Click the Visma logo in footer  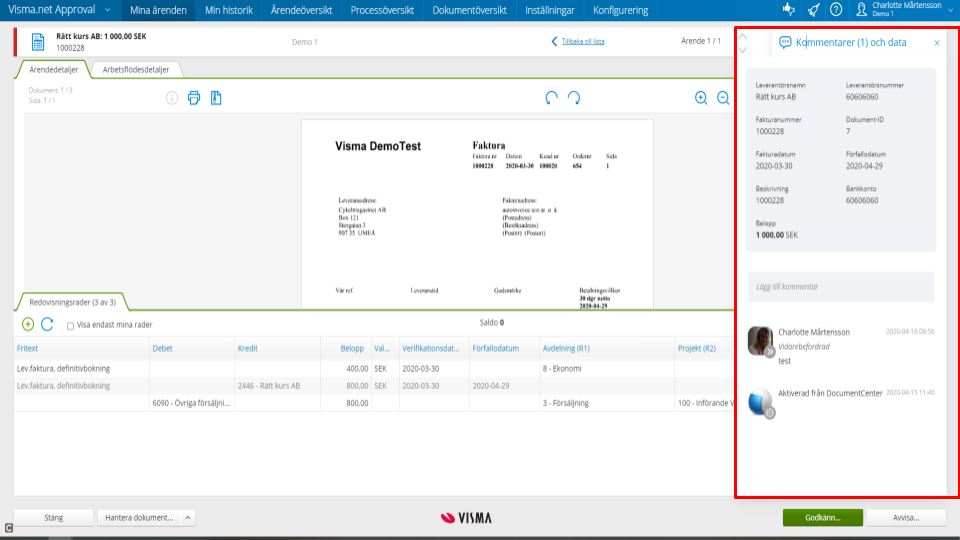pos(466,518)
